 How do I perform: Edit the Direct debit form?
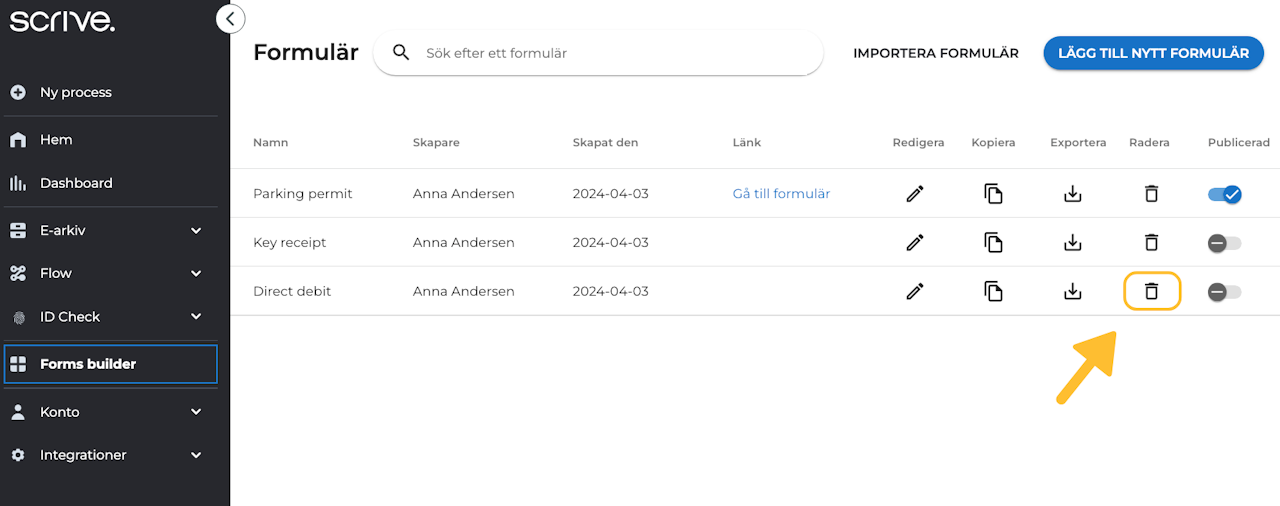pos(914,291)
